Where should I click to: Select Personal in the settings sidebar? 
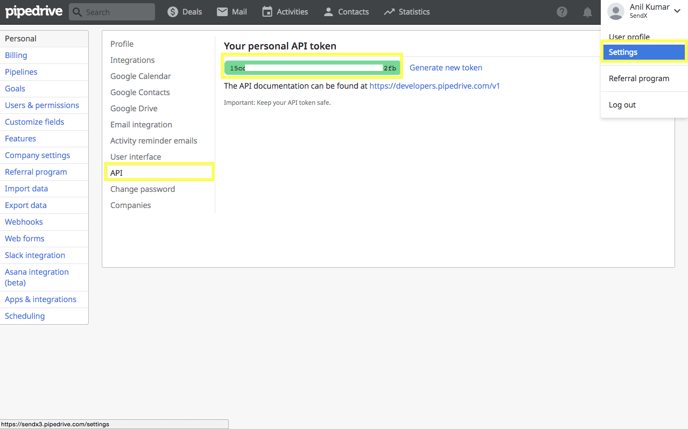click(44, 39)
